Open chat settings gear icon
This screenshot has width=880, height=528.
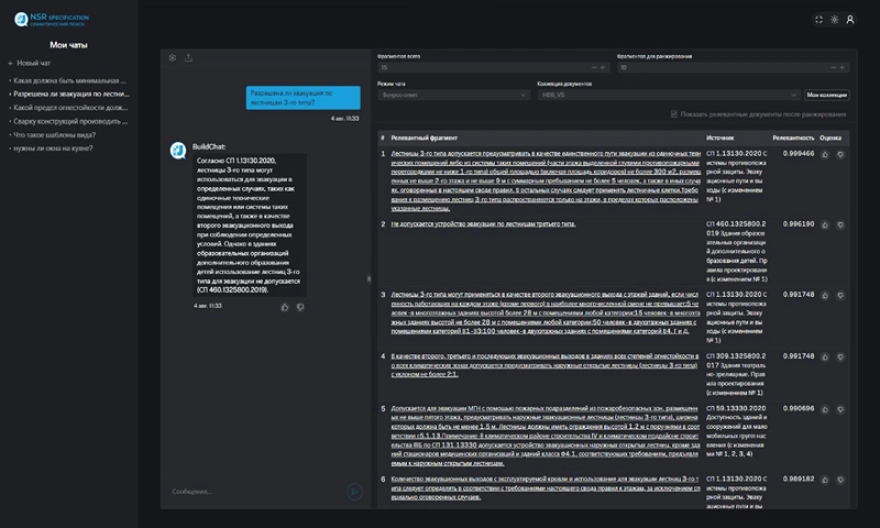coord(172,58)
